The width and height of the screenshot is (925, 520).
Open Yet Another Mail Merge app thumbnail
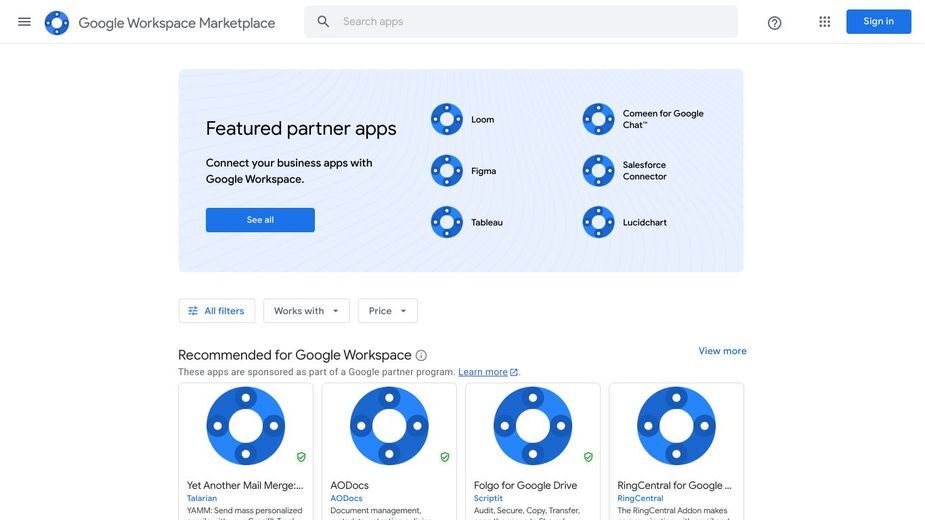245,426
